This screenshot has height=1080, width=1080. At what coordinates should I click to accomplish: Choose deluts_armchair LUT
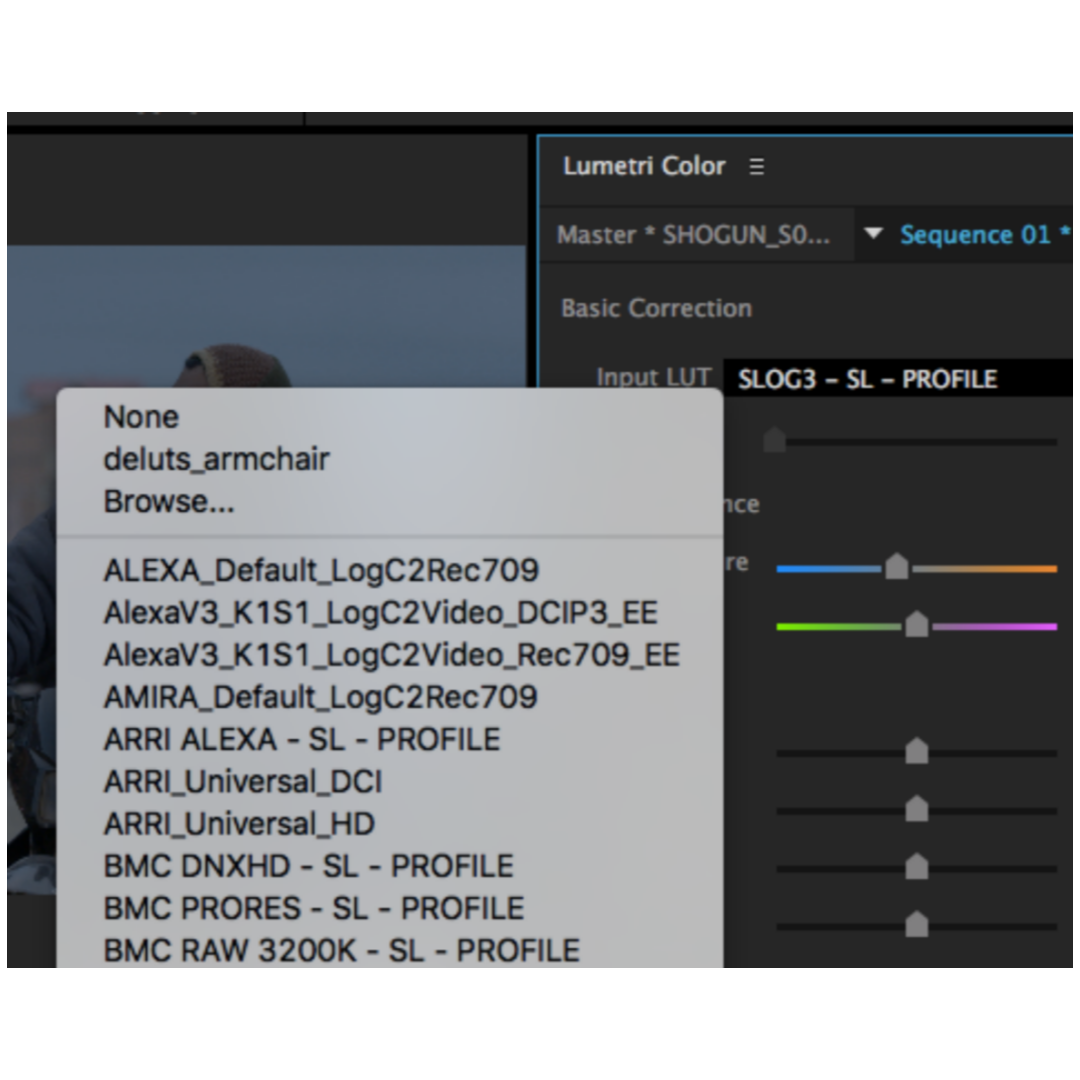[390, 459]
